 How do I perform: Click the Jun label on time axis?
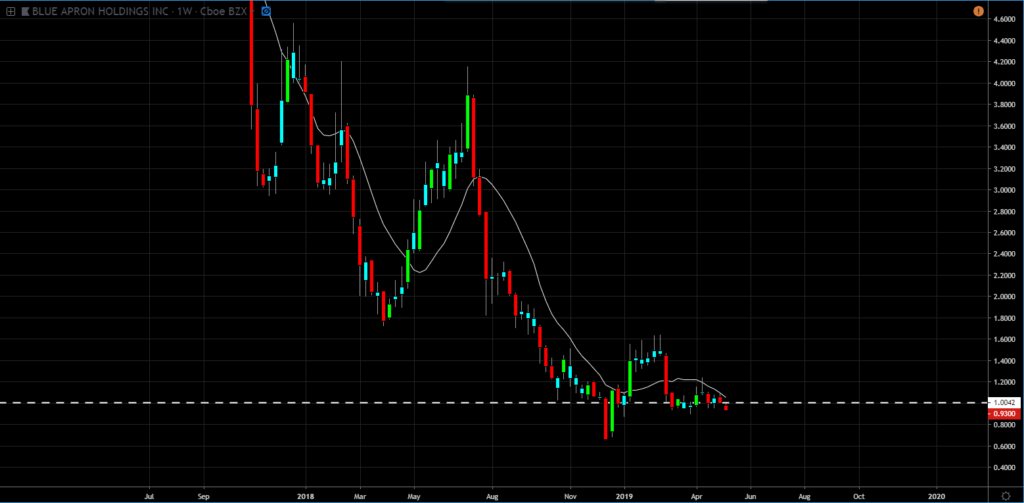coord(750,496)
